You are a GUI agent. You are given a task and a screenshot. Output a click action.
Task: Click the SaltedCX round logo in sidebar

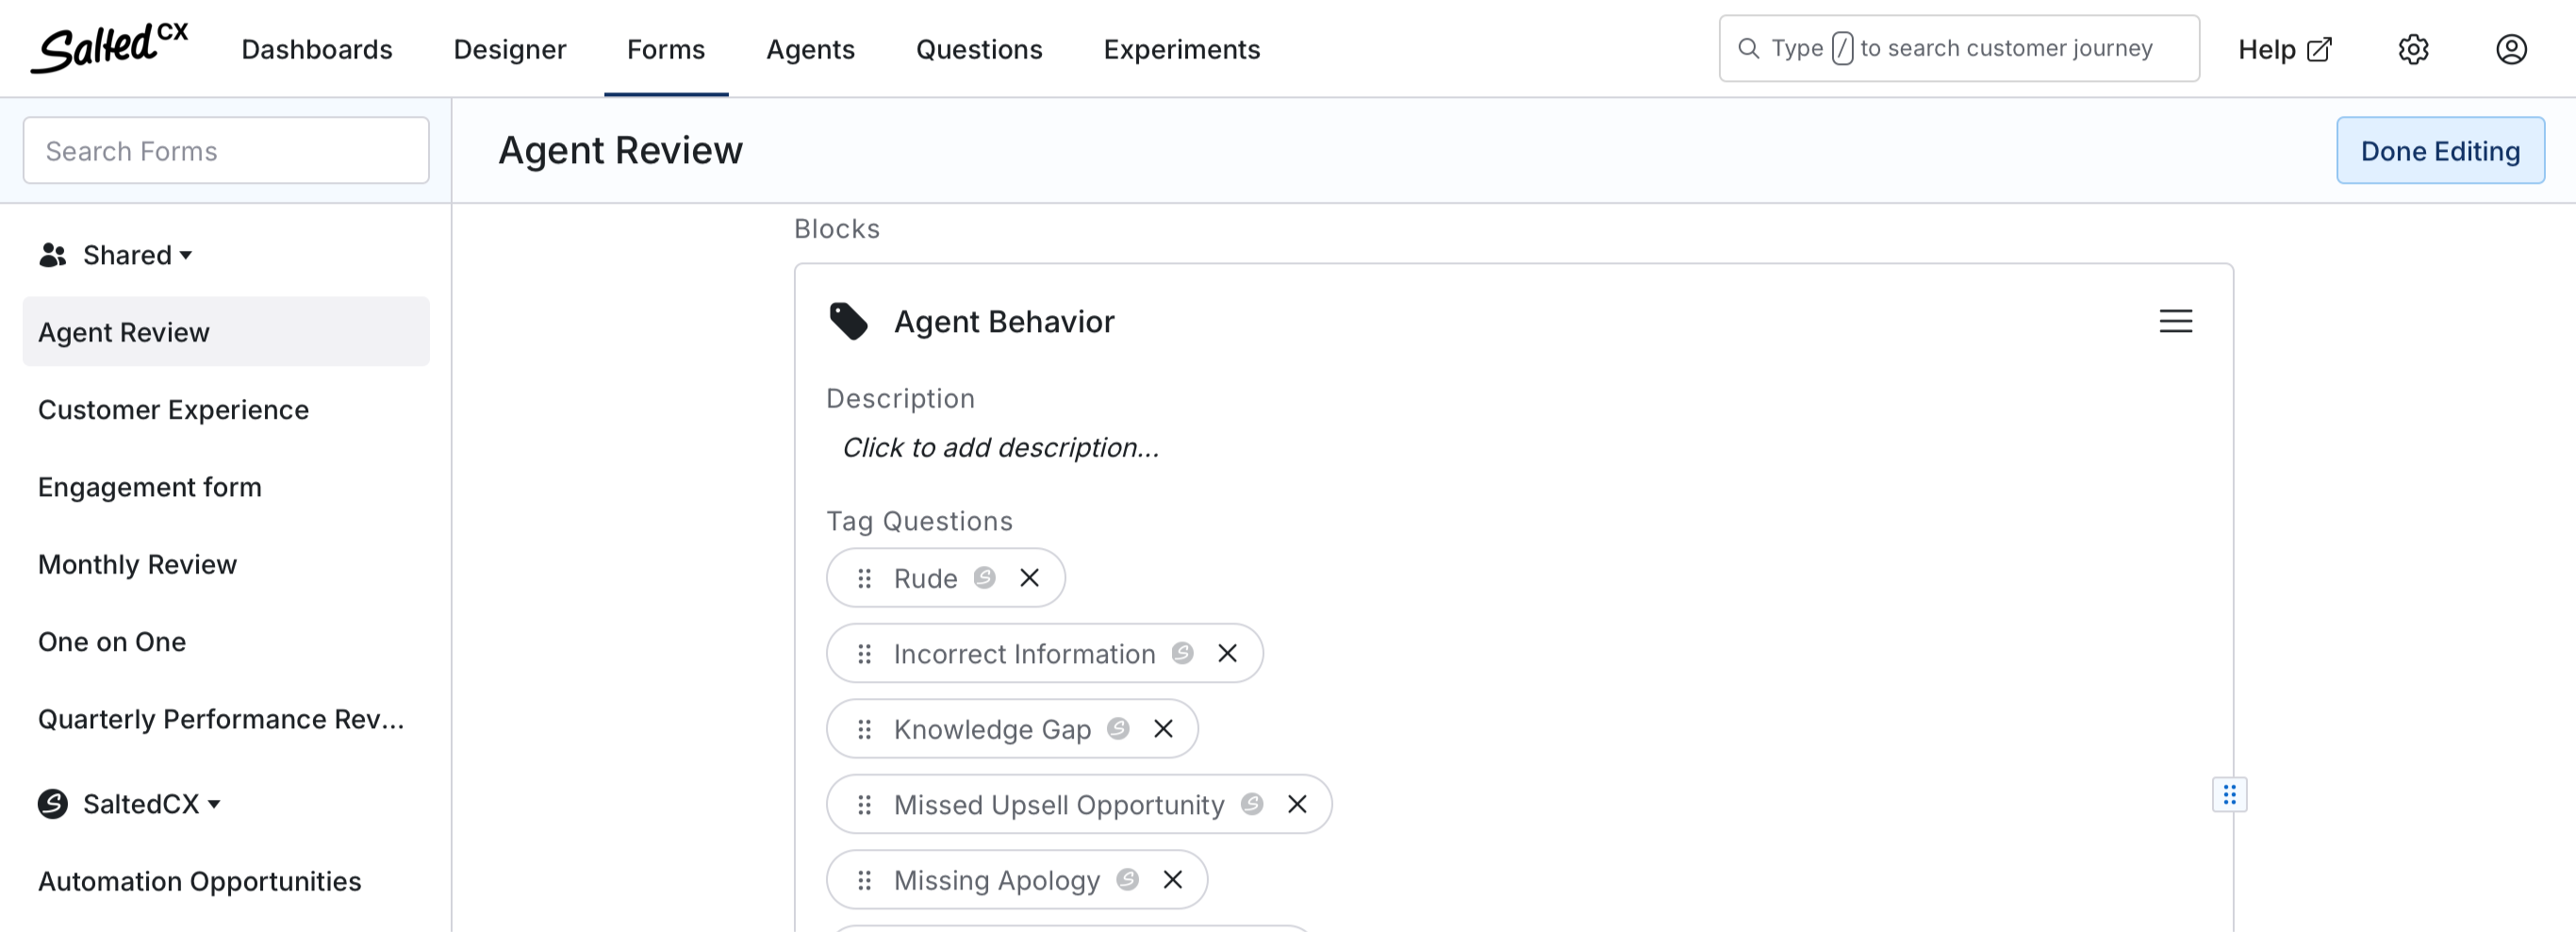click(x=53, y=804)
